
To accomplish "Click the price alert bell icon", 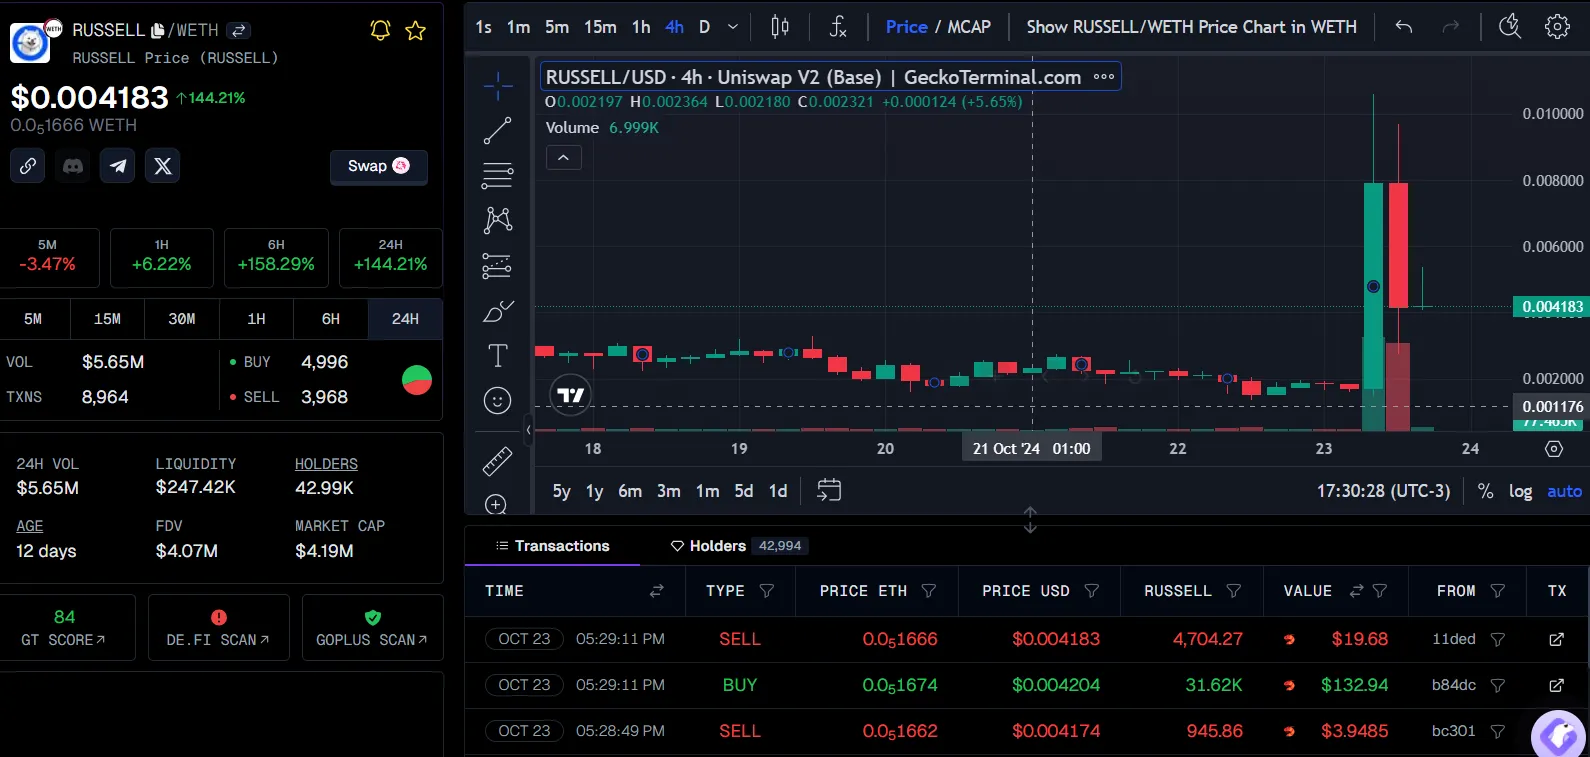I will [x=380, y=30].
